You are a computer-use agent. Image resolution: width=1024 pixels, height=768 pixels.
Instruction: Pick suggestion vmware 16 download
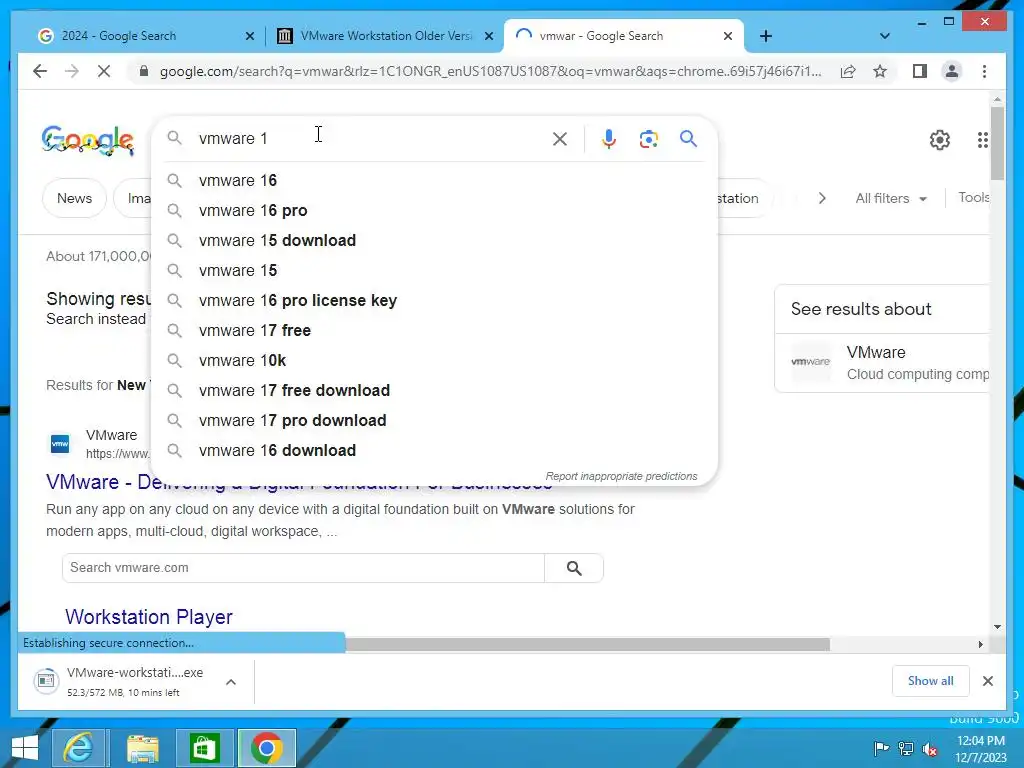pyautogui.click(x=434, y=451)
